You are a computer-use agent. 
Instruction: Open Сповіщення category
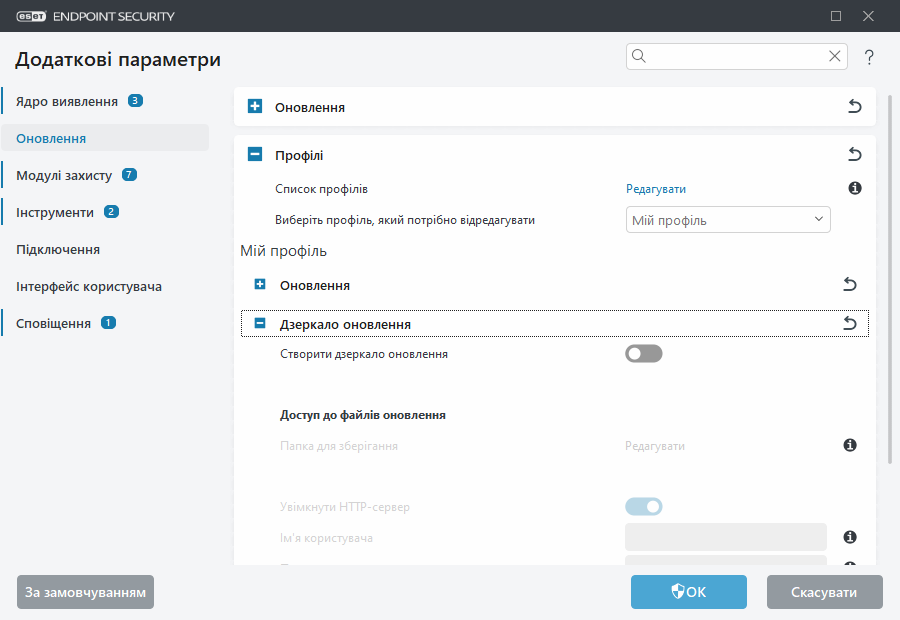pyautogui.click(x=53, y=324)
